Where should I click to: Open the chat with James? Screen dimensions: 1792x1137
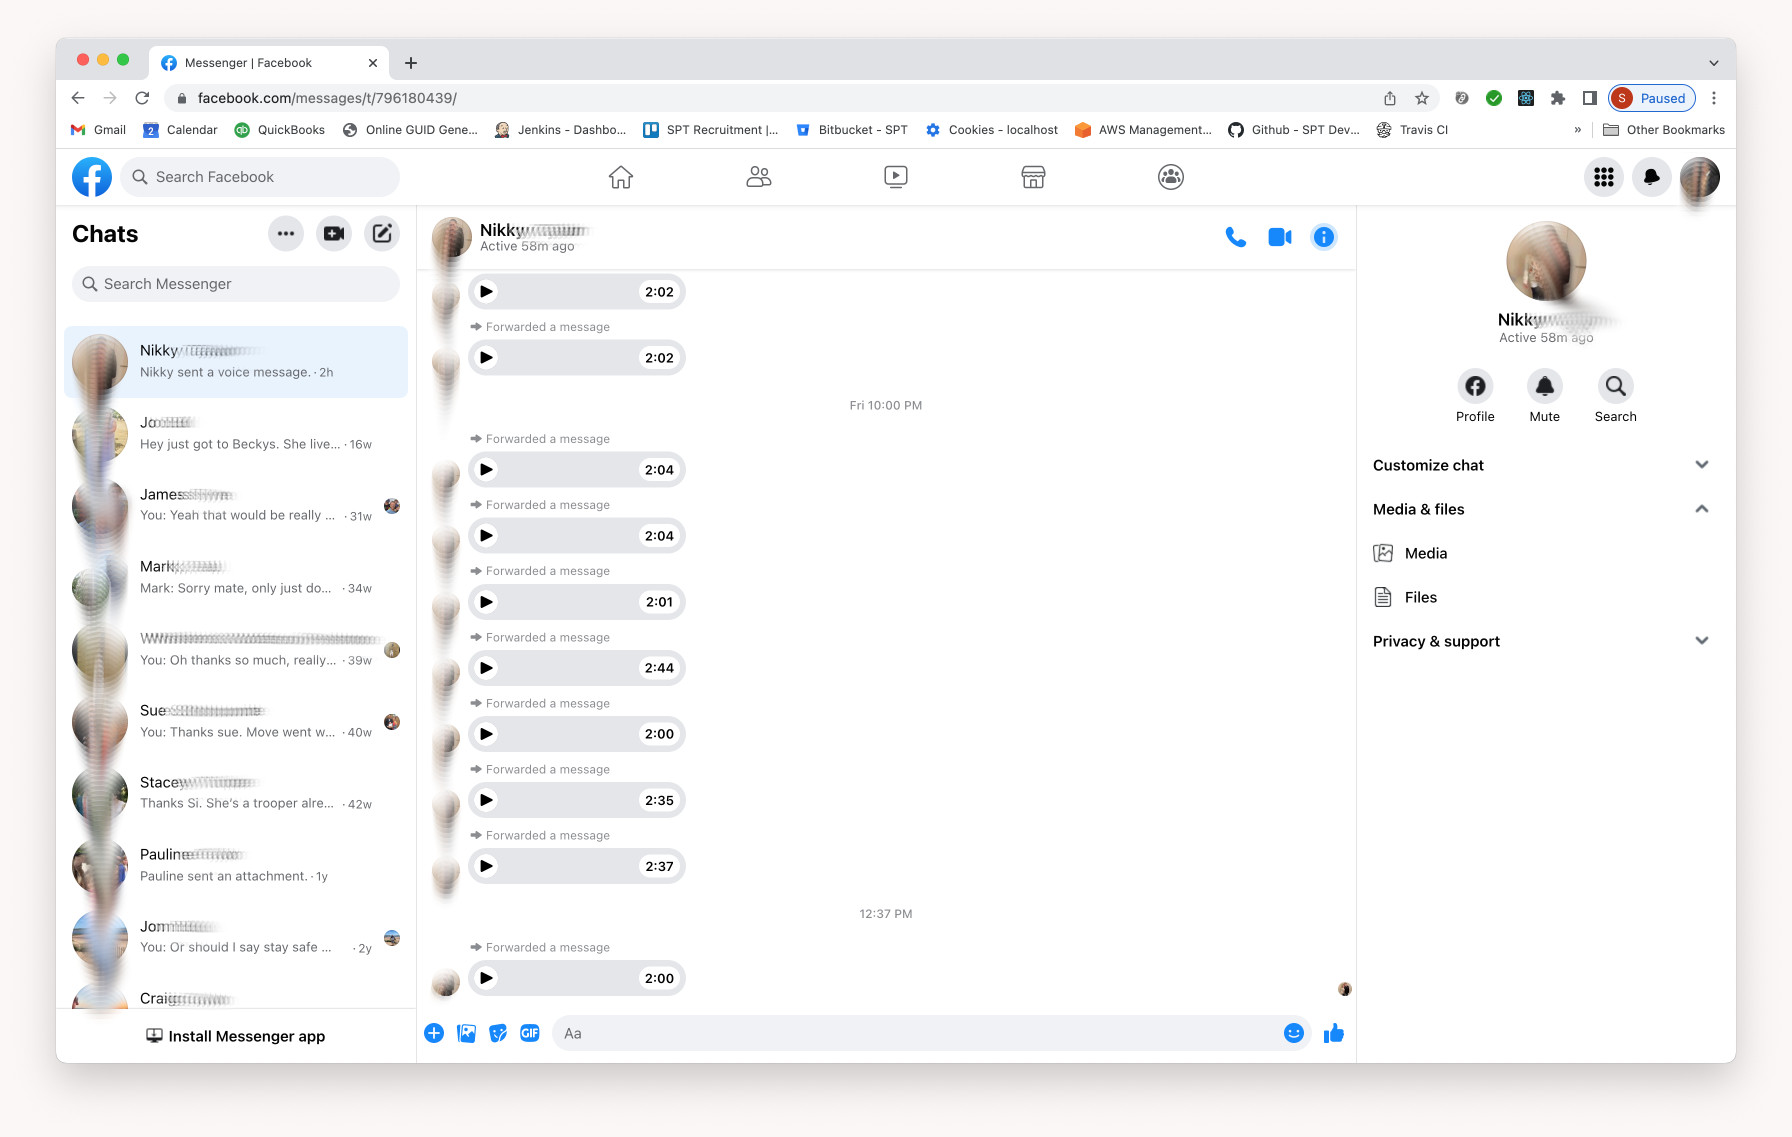[236, 506]
